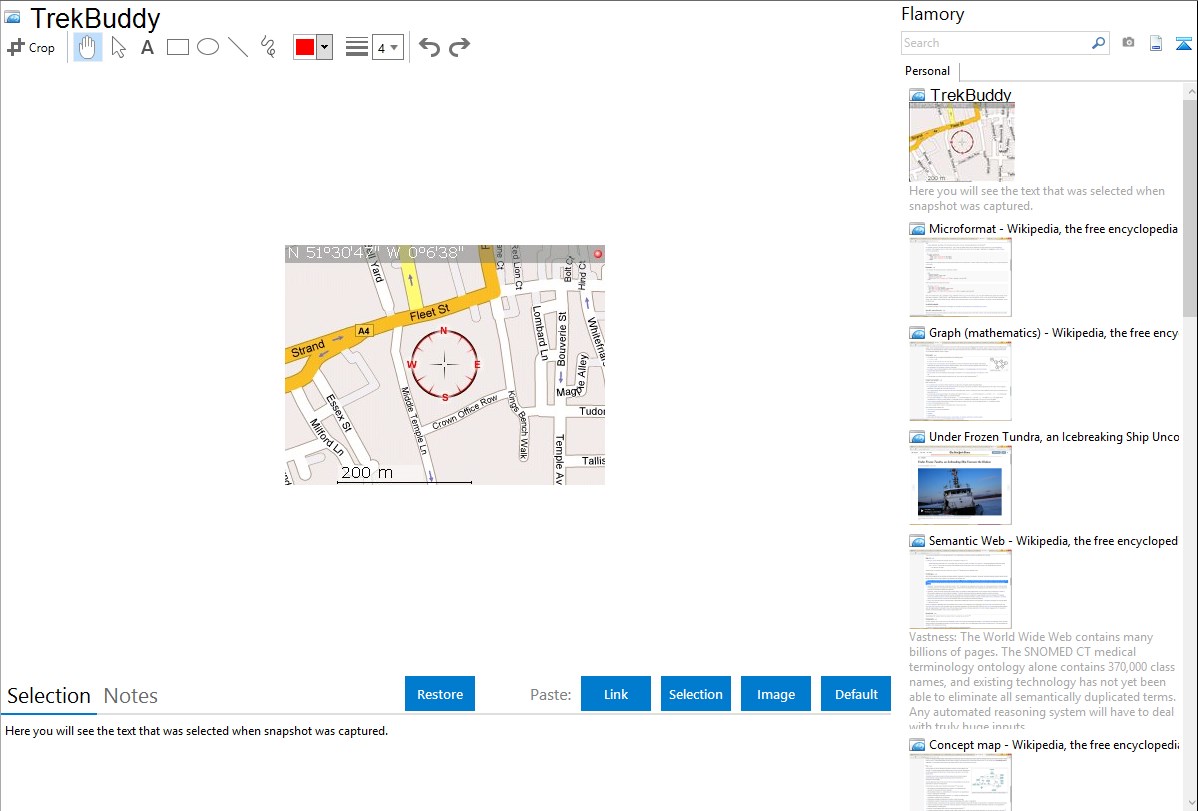Click the Vastness description text under Semantic Web

click(1043, 681)
